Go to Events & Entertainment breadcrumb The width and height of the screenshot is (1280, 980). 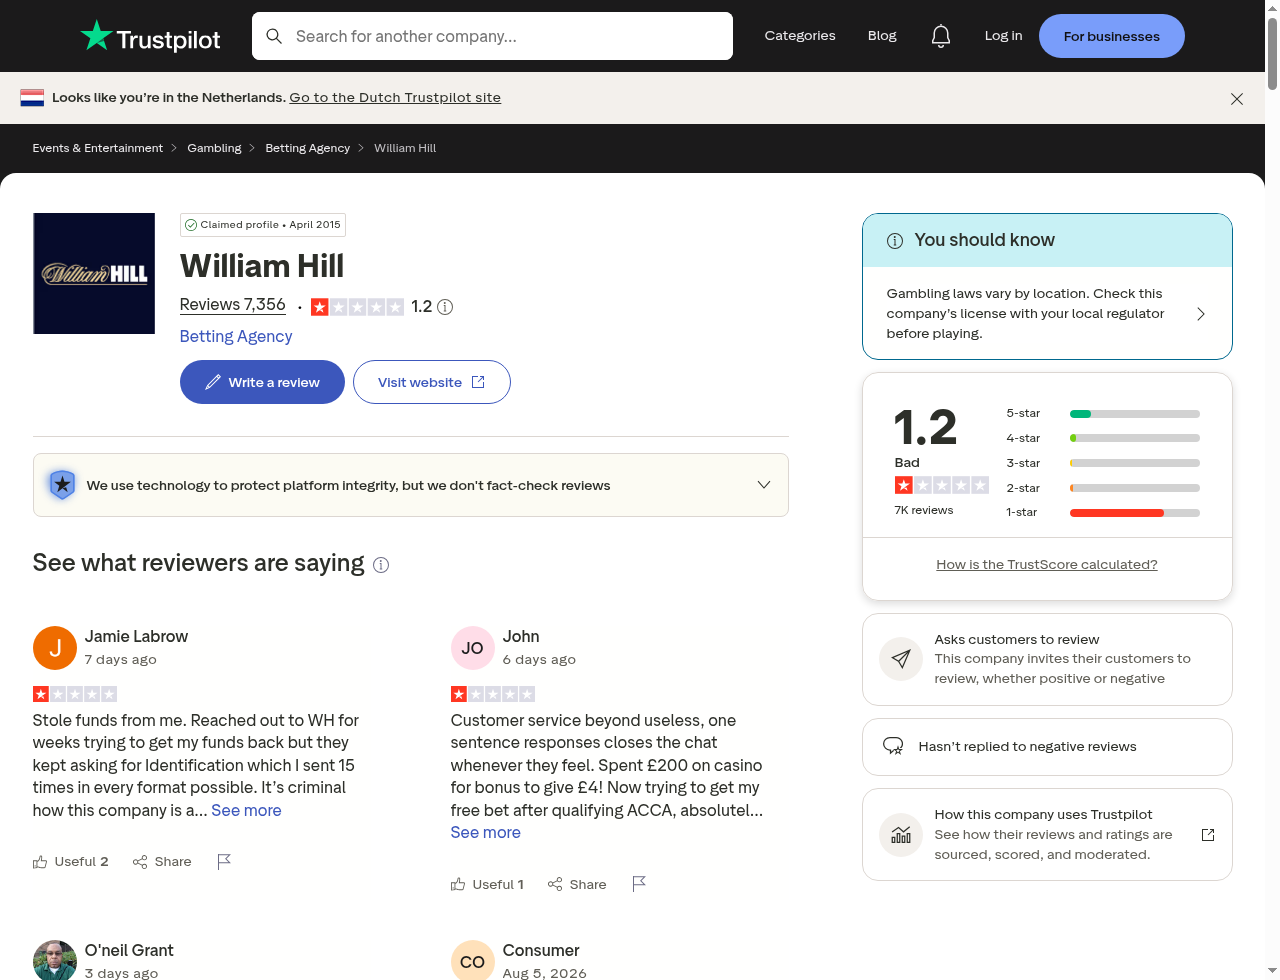[98, 148]
